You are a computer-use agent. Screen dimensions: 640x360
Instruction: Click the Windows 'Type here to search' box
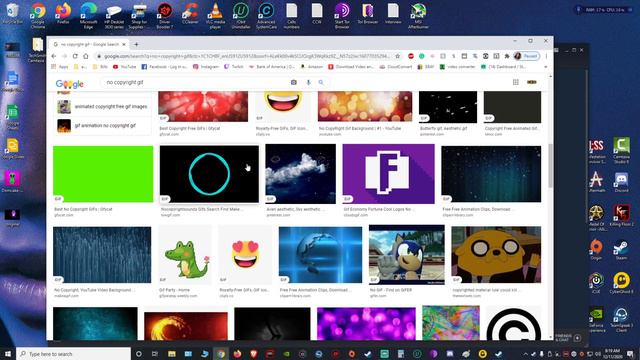[73, 354]
